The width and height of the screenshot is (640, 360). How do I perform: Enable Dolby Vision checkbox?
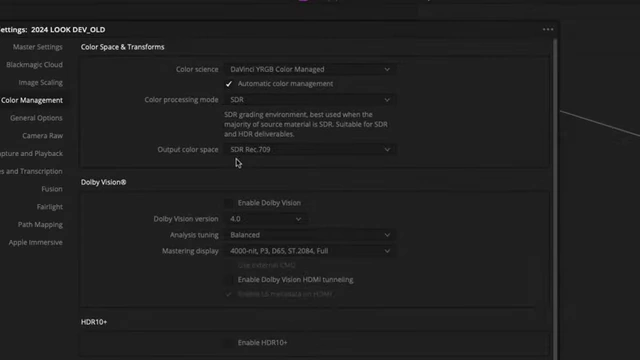(229, 203)
